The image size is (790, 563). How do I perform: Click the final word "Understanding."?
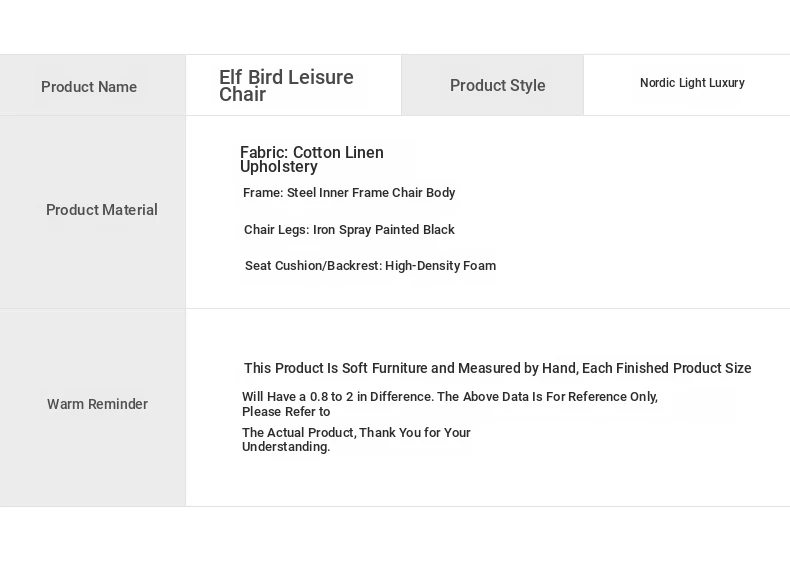click(x=286, y=447)
